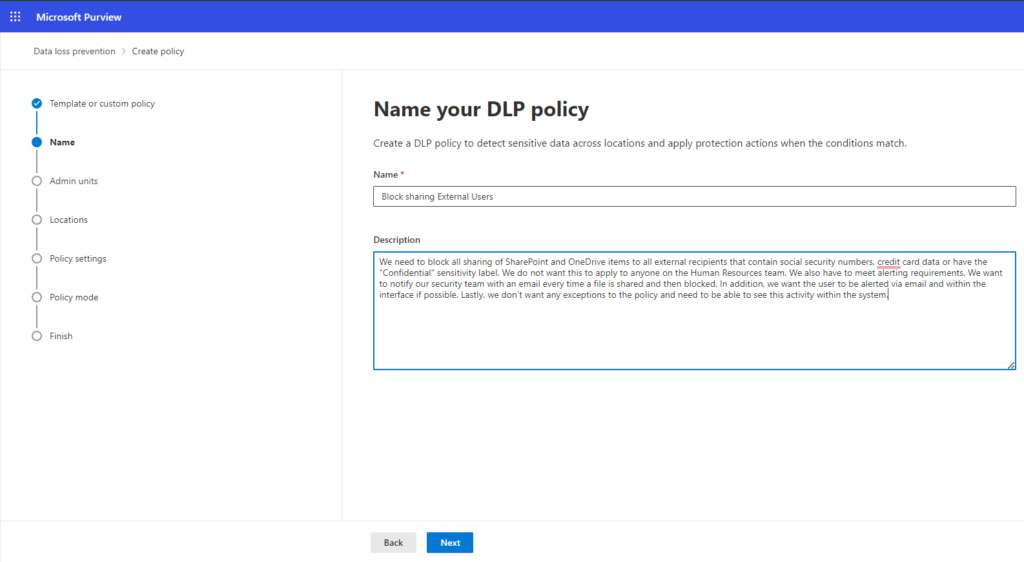This screenshot has width=1024, height=562.
Task: Jump to the Admin units step
Action: (74, 181)
